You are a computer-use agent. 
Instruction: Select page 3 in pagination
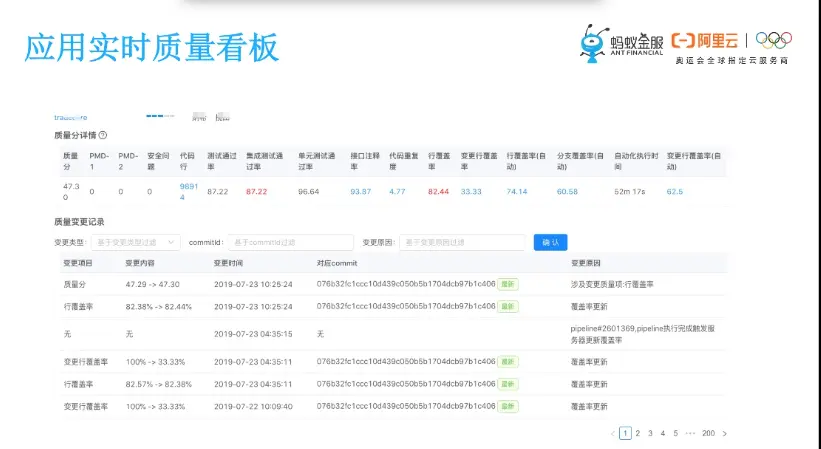[x=650, y=433]
